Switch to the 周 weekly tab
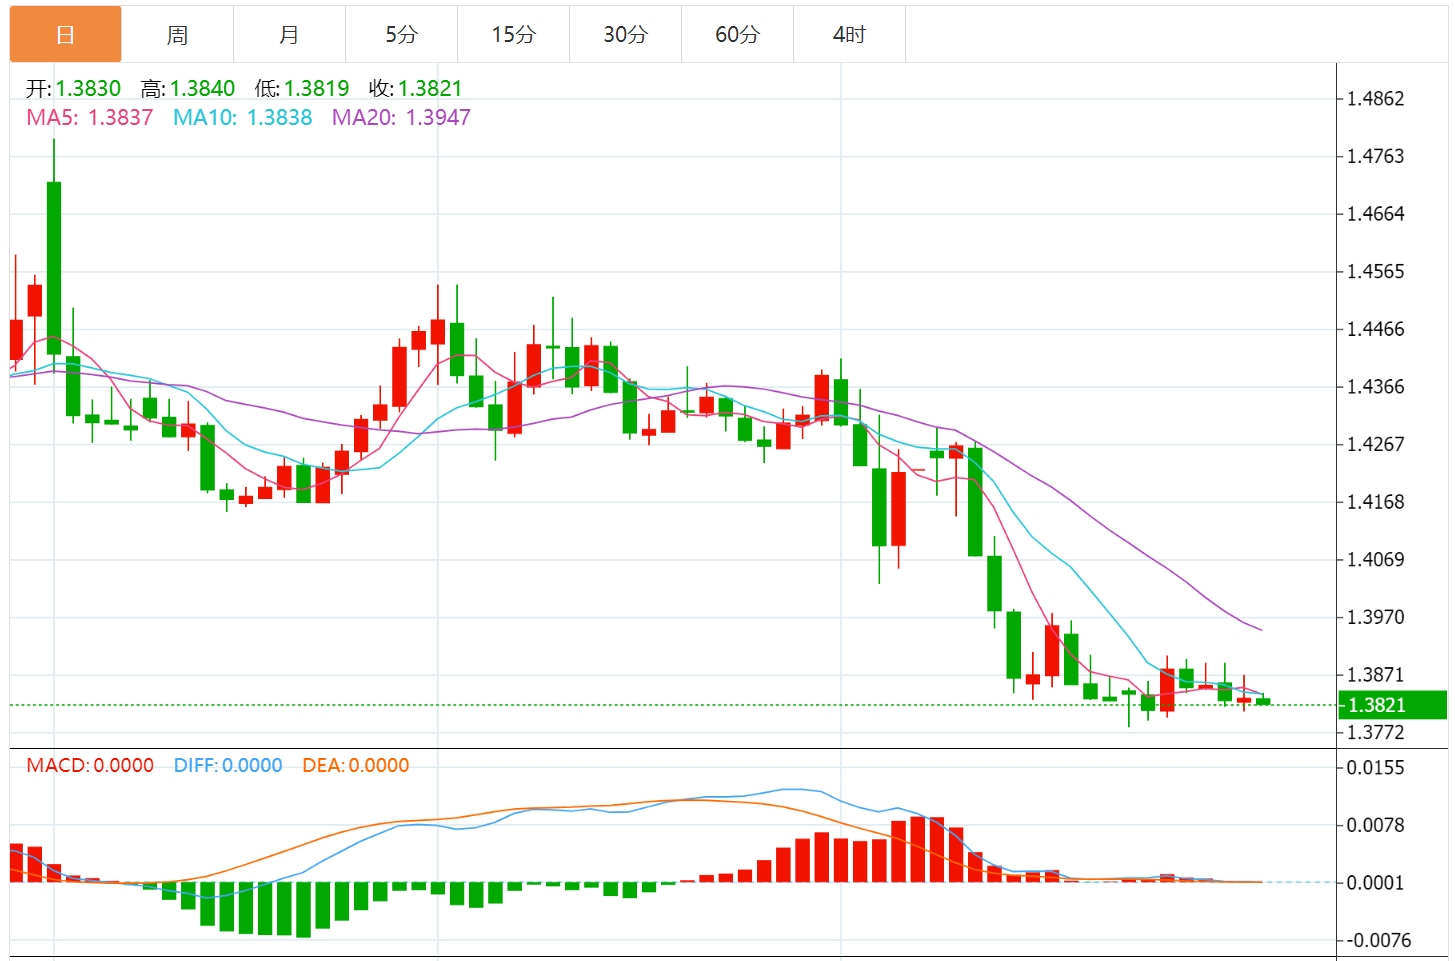Image resolution: width=1455 pixels, height=961 pixels. point(178,35)
